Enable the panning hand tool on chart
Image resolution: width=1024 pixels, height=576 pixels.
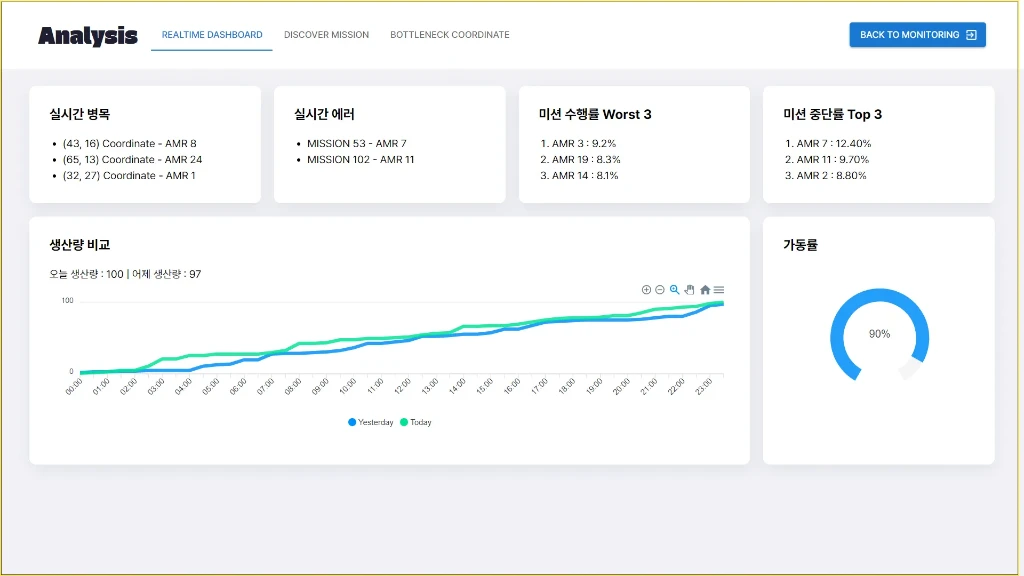pos(689,290)
